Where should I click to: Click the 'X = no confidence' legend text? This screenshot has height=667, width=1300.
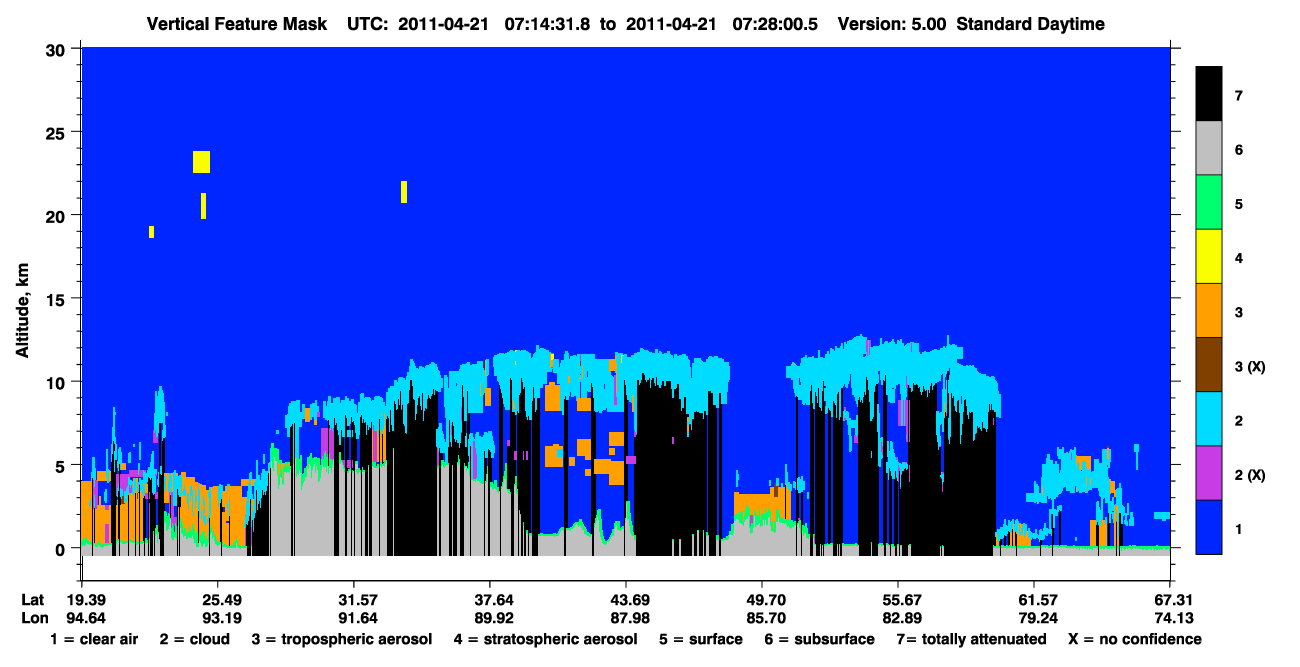coord(1135,639)
